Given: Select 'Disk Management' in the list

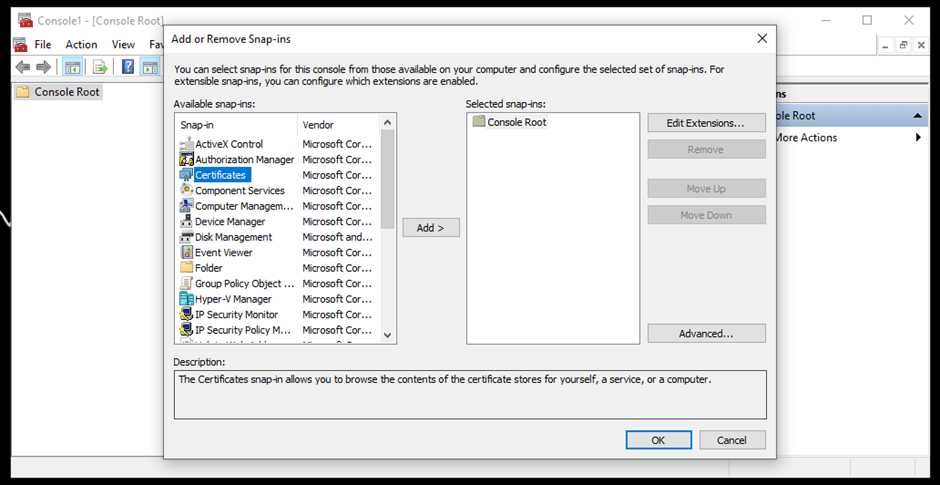Looking at the screenshot, I should click(234, 237).
